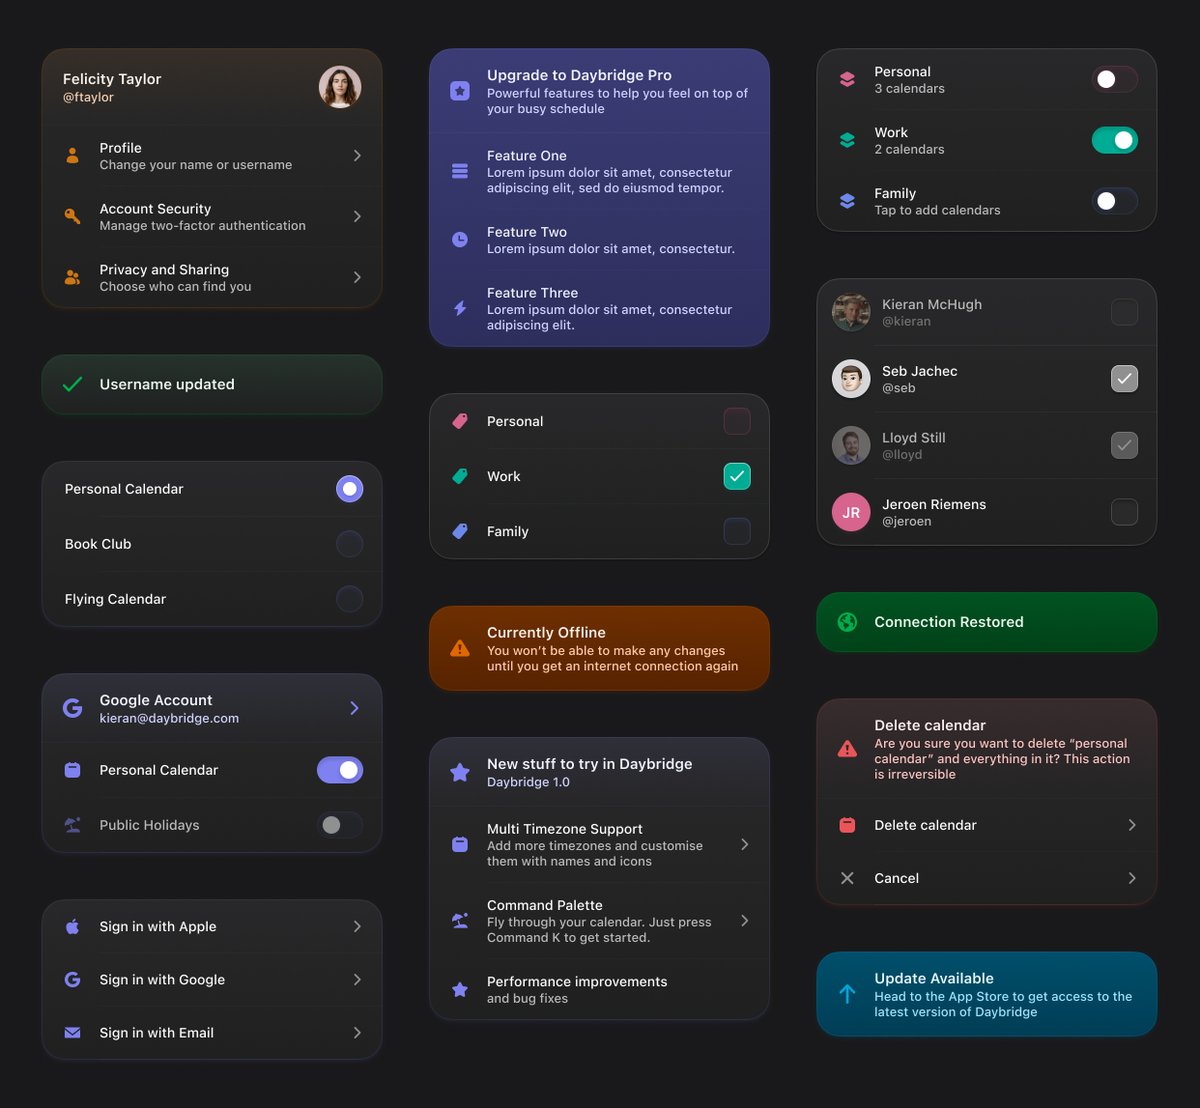The width and height of the screenshot is (1200, 1108).
Task: Click the pink layers icon beside Personal calendars
Action: (x=847, y=80)
